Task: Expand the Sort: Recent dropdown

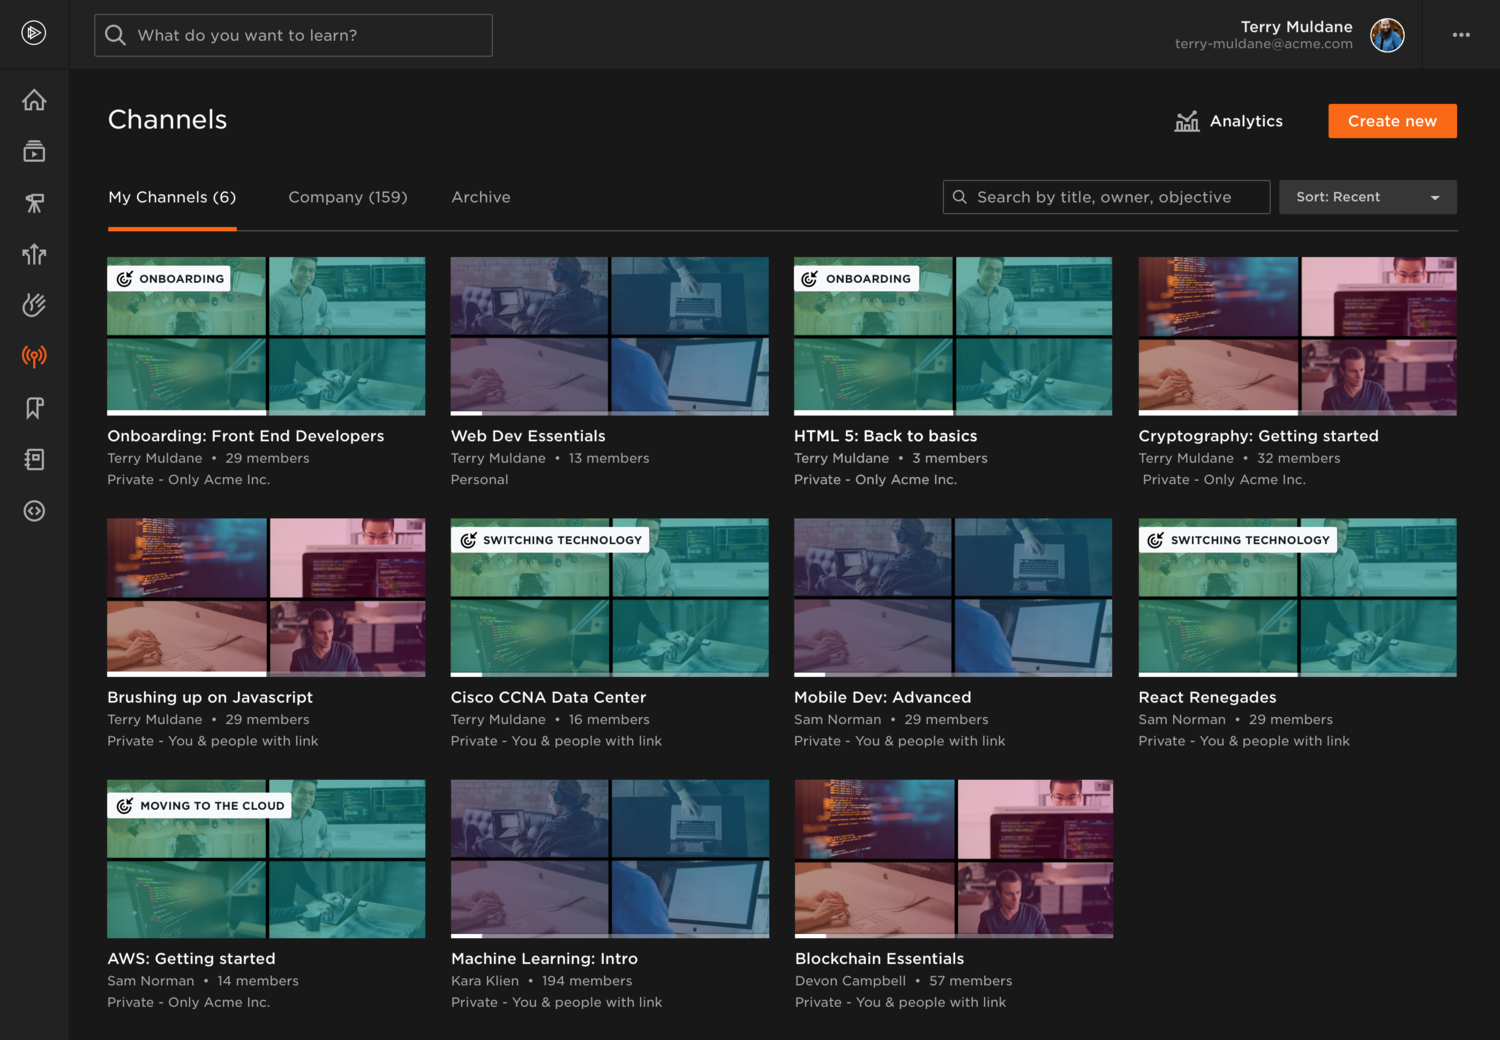Action: 1367,197
